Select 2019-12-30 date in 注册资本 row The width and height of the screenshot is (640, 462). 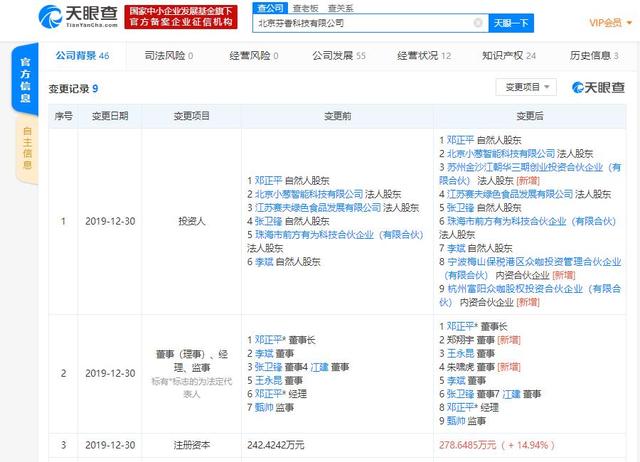110,445
